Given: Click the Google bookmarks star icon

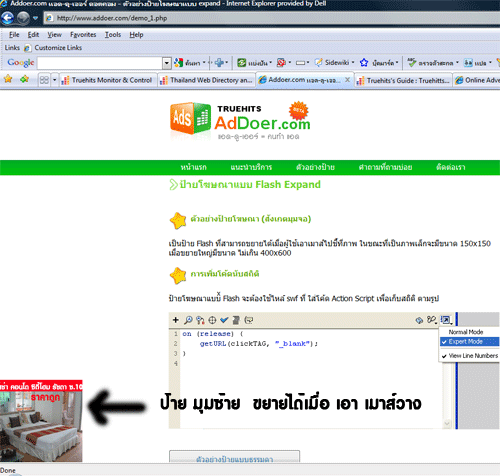Looking at the screenshot, I should (x=364, y=62).
